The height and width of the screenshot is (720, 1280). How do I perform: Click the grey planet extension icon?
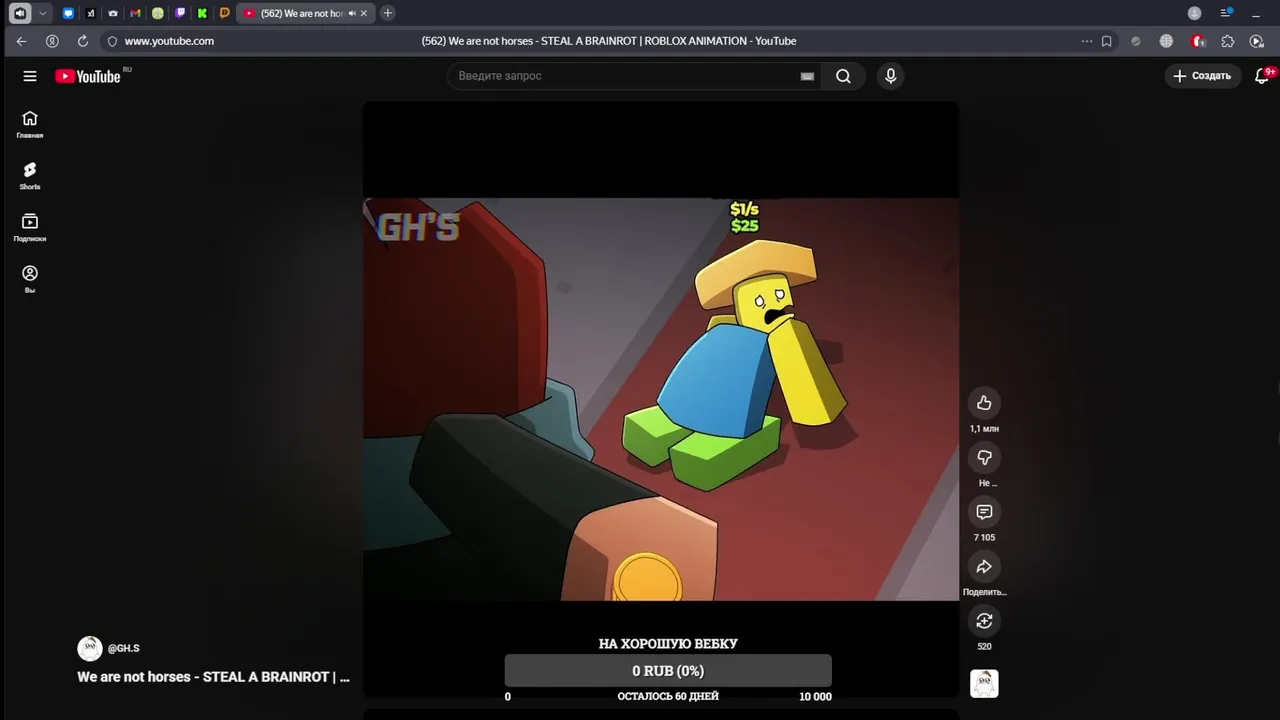[1135, 41]
